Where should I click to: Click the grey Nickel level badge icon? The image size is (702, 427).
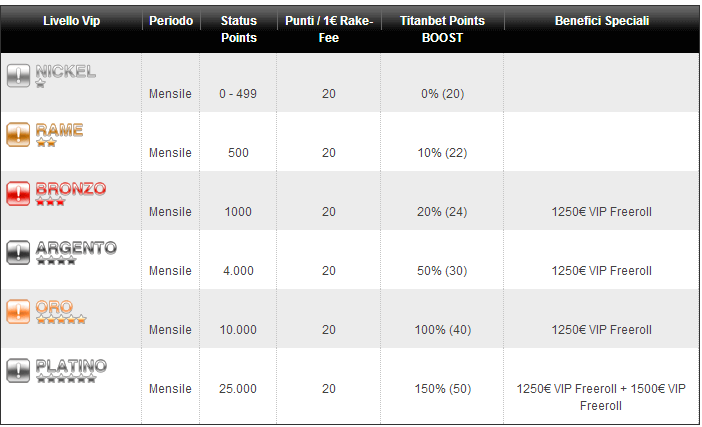[18, 76]
